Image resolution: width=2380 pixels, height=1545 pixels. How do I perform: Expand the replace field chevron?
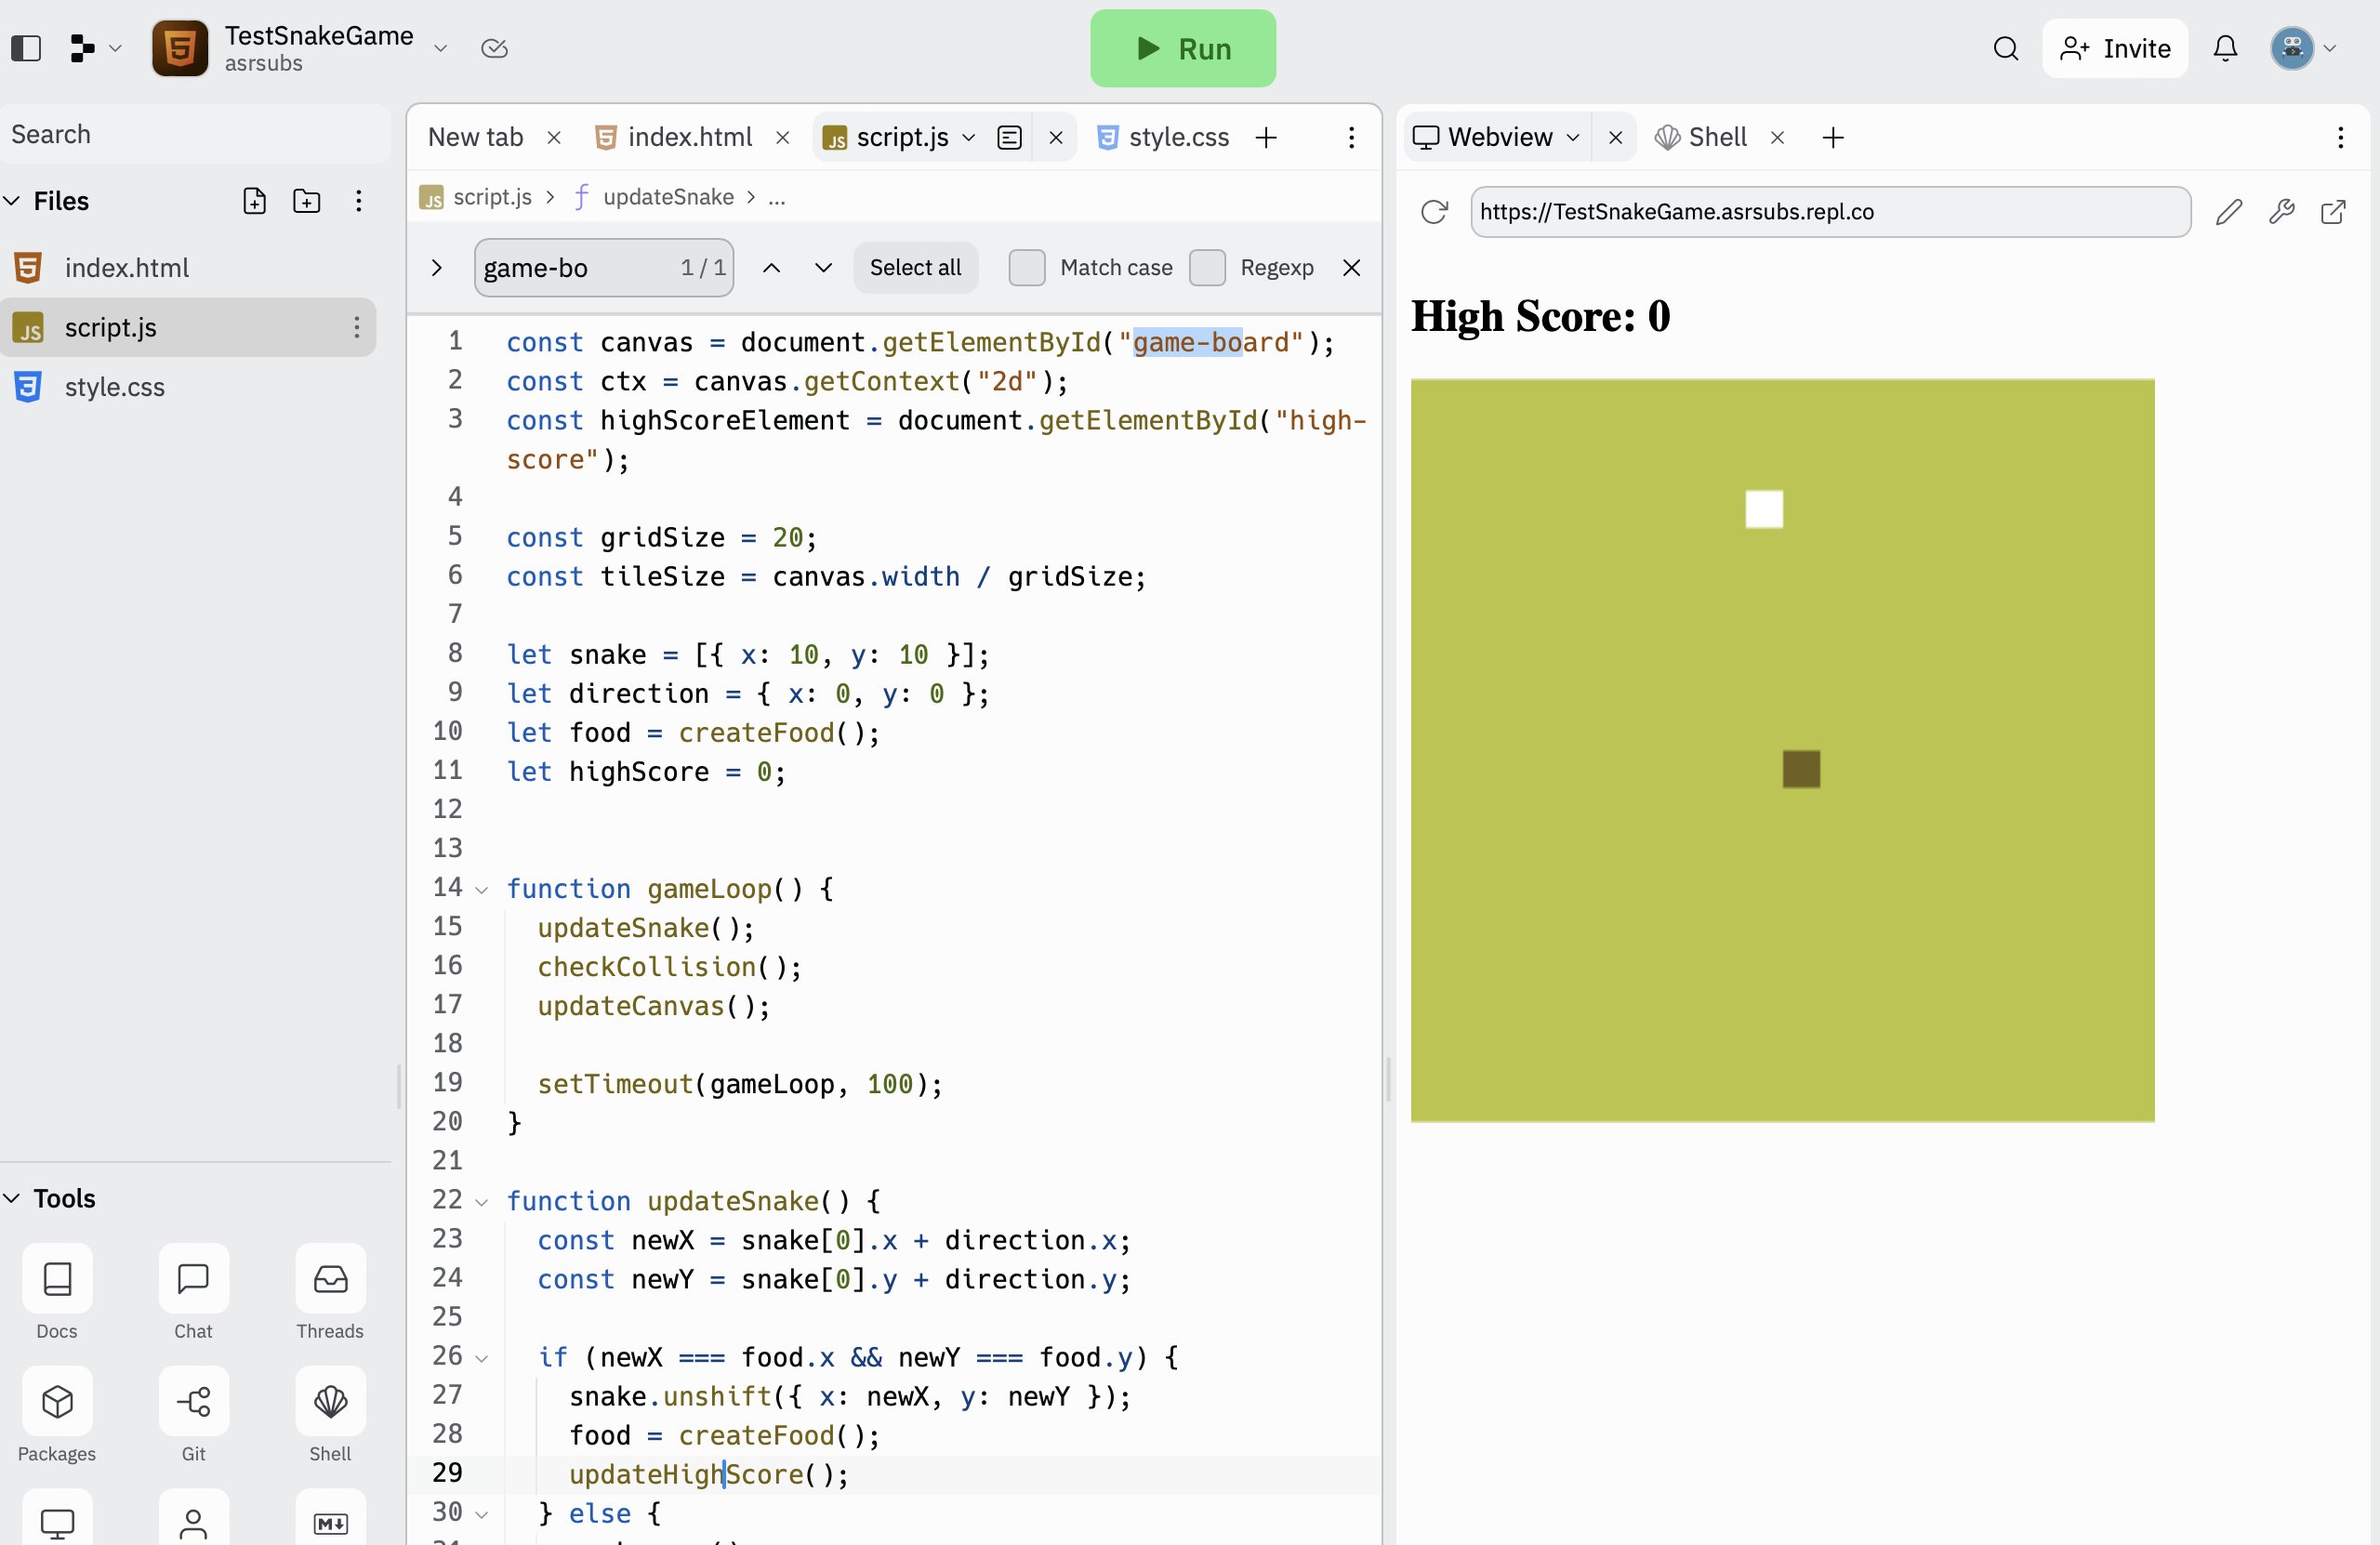pyautogui.click(x=437, y=268)
